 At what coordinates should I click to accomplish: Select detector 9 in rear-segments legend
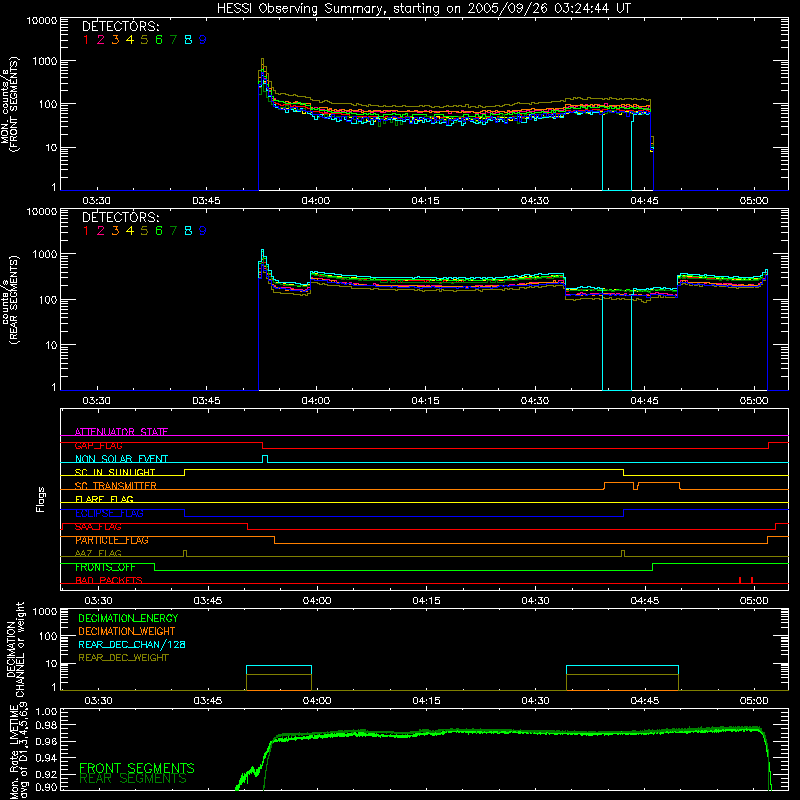click(x=203, y=231)
